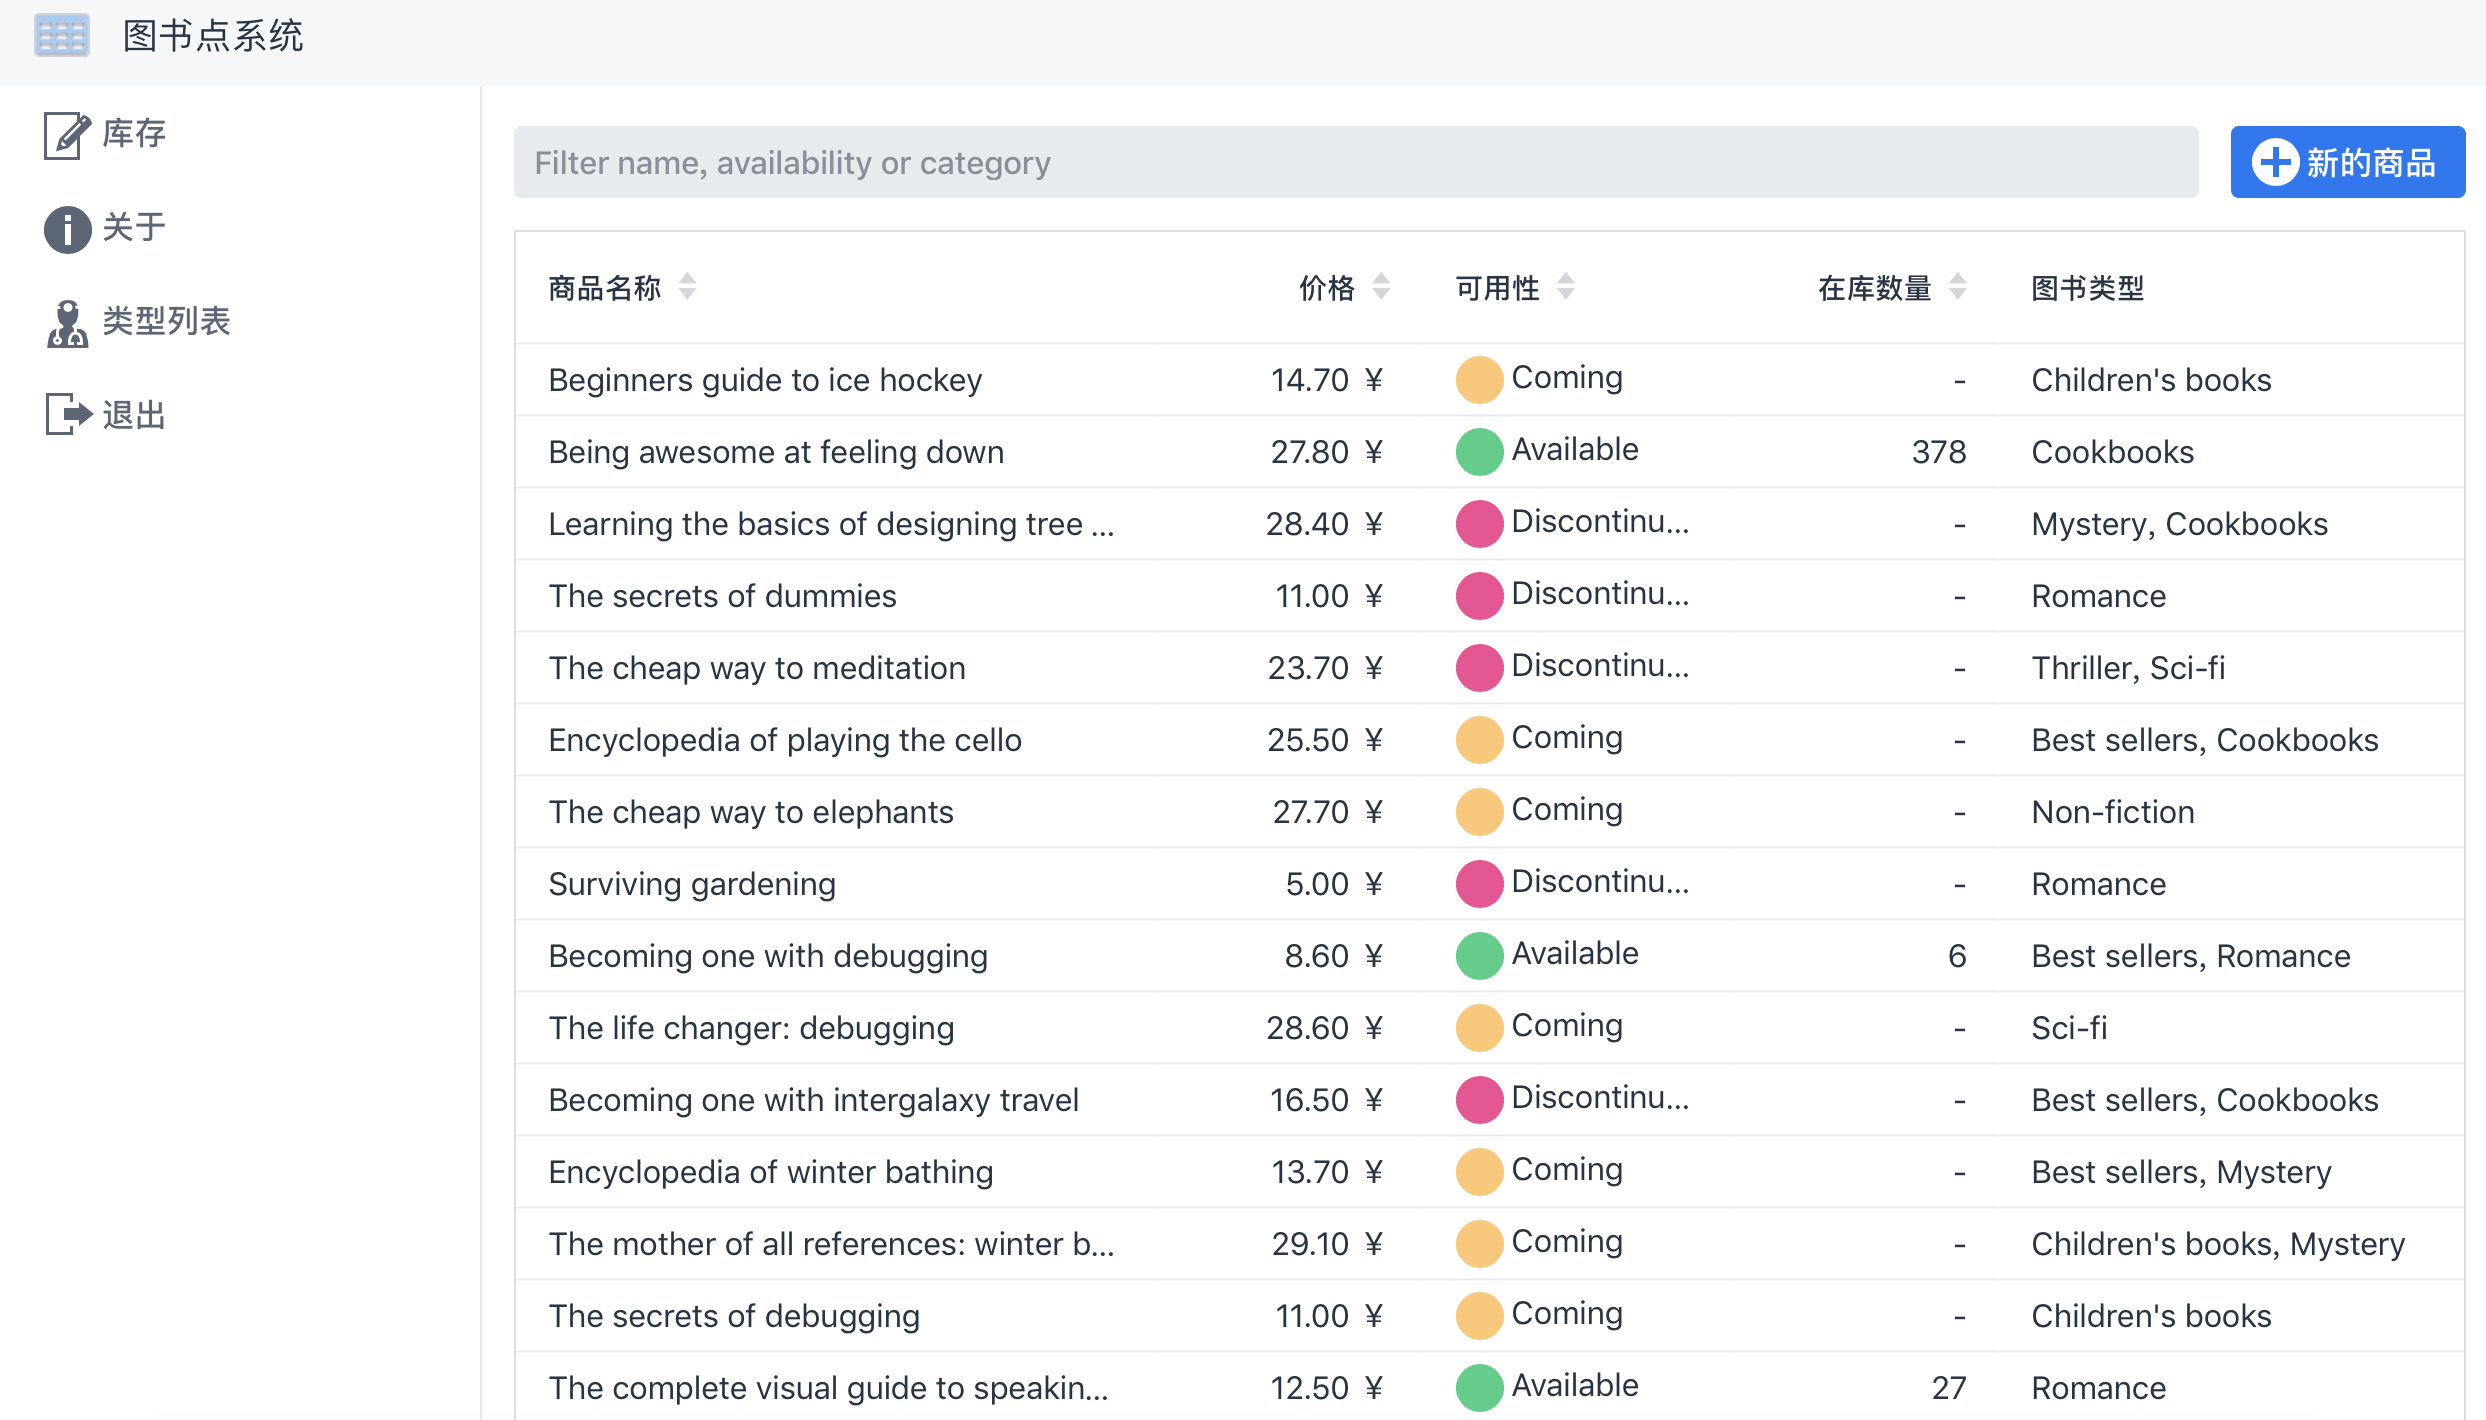Click green Available dot for Becoming one with debugging

[x=1479, y=956]
